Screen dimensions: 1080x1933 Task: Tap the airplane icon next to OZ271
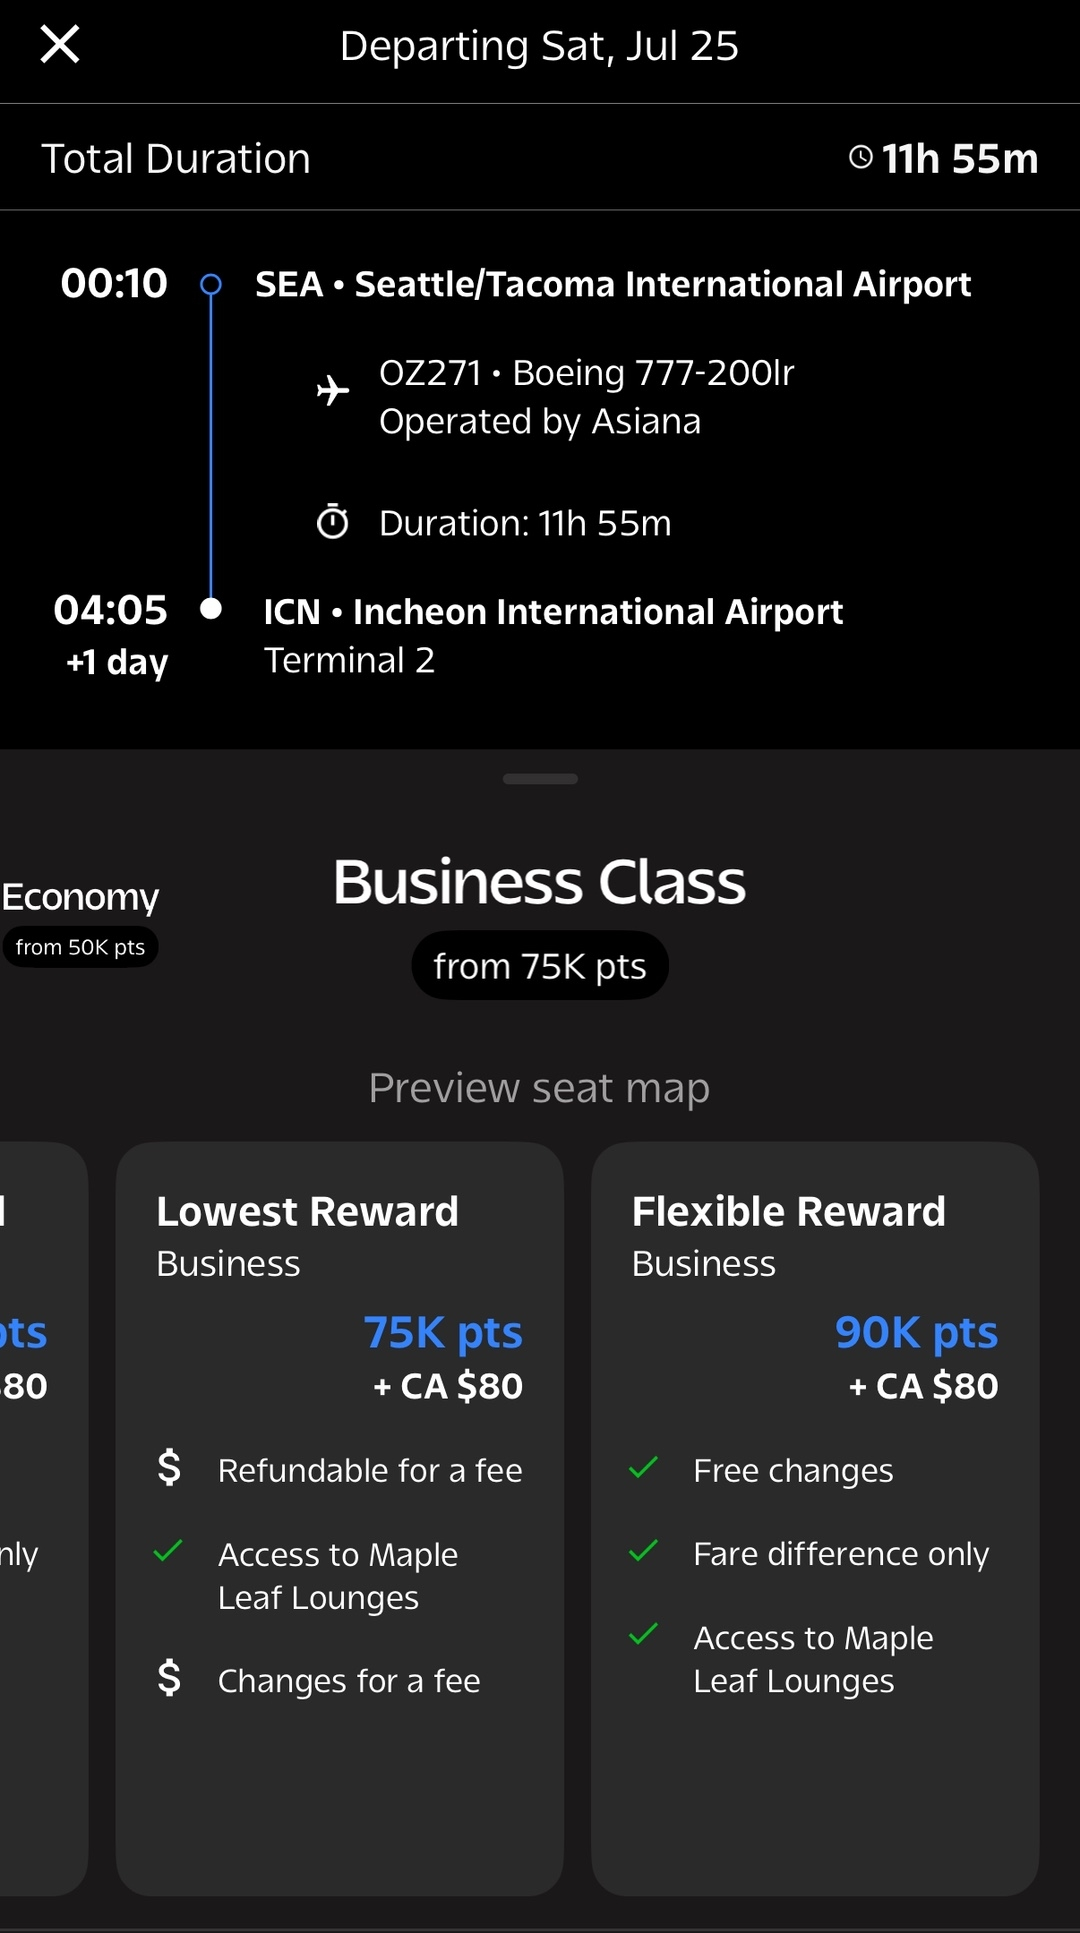(x=333, y=390)
